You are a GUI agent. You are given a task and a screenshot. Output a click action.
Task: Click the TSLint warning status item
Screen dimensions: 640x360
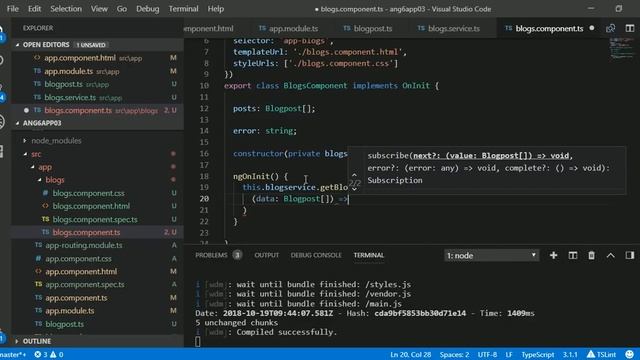pyautogui.click(x=601, y=354)
